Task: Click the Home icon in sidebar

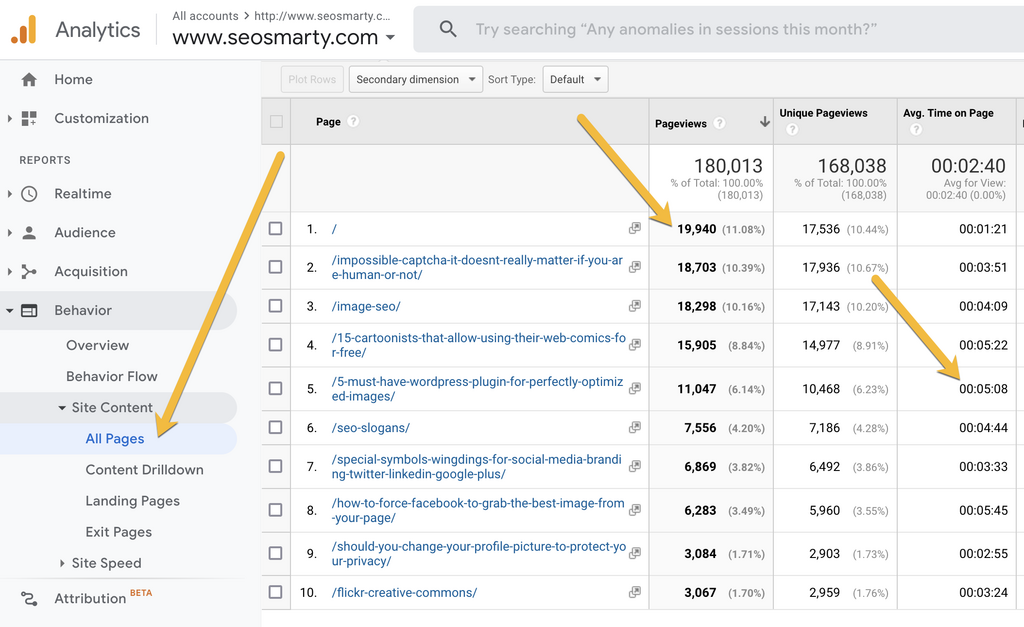Action: [x=29, y=80]
